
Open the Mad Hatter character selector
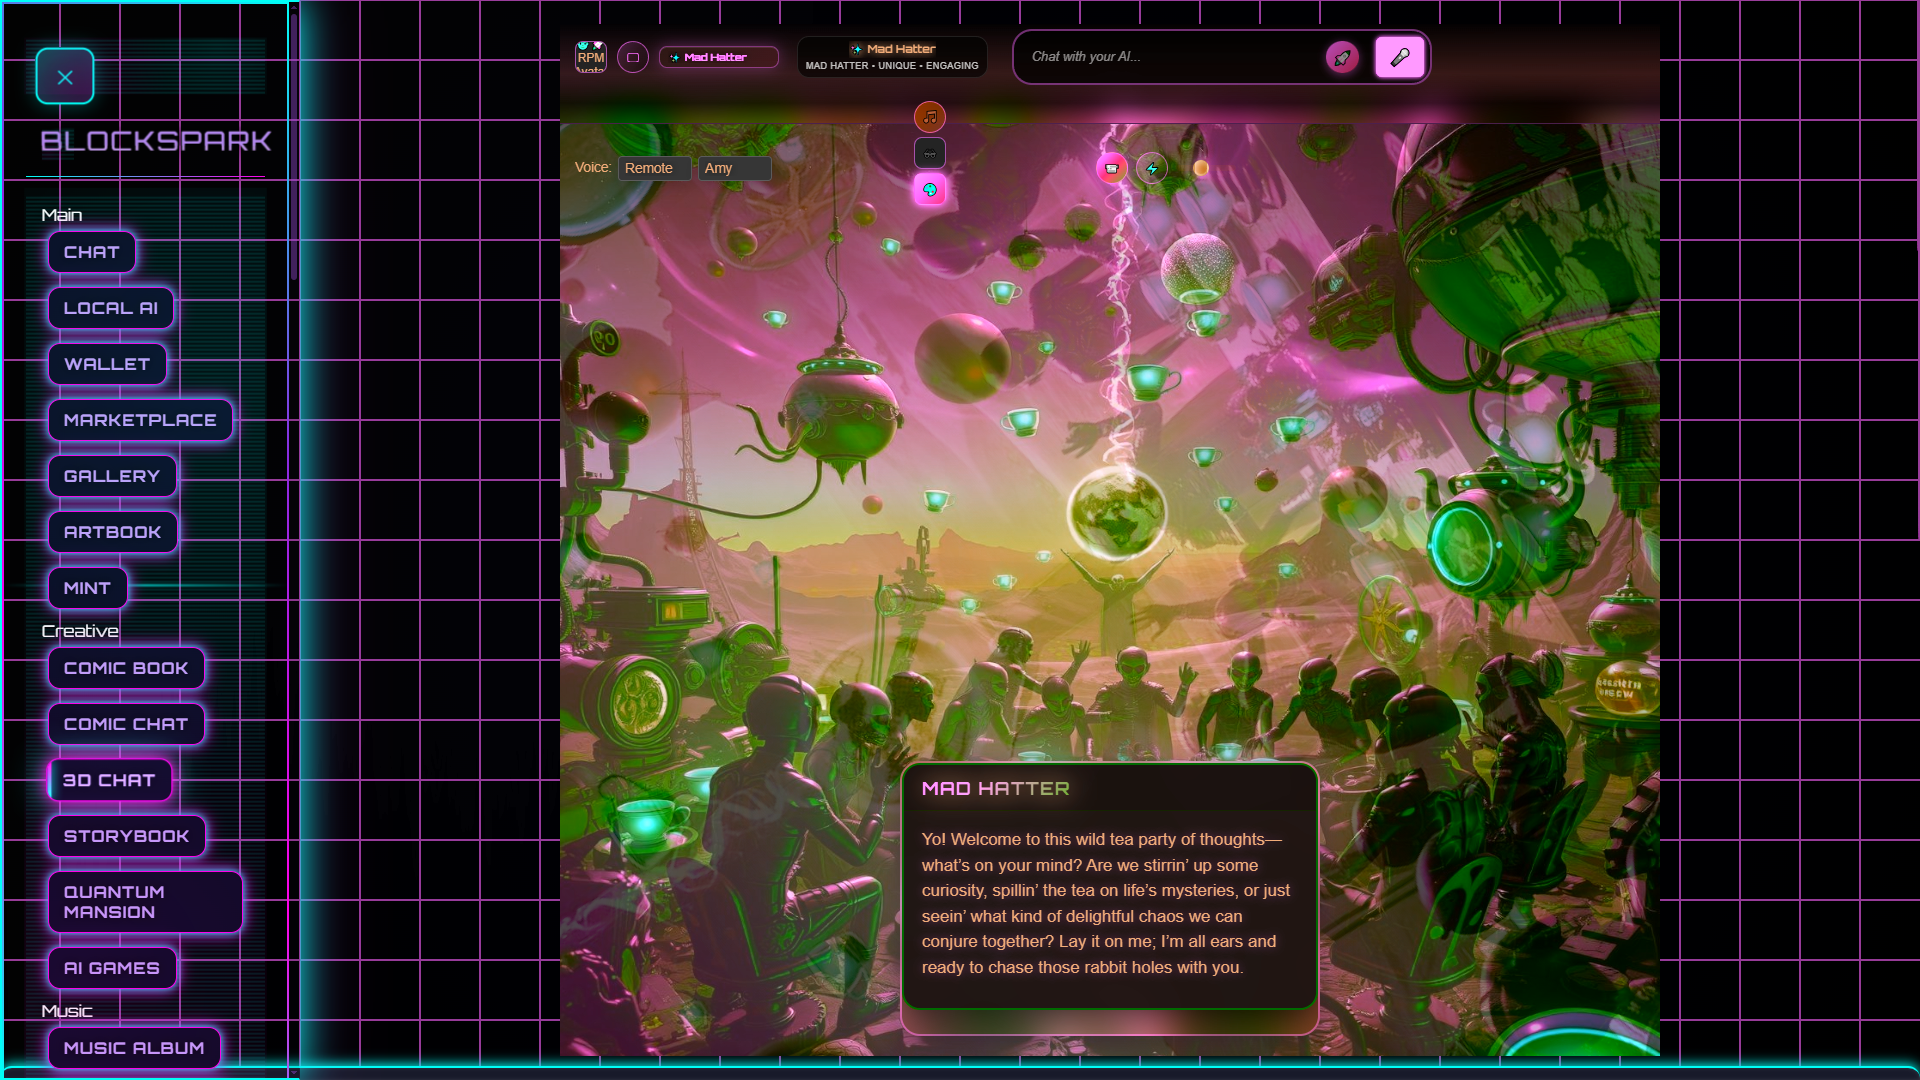tap(718, 57)
